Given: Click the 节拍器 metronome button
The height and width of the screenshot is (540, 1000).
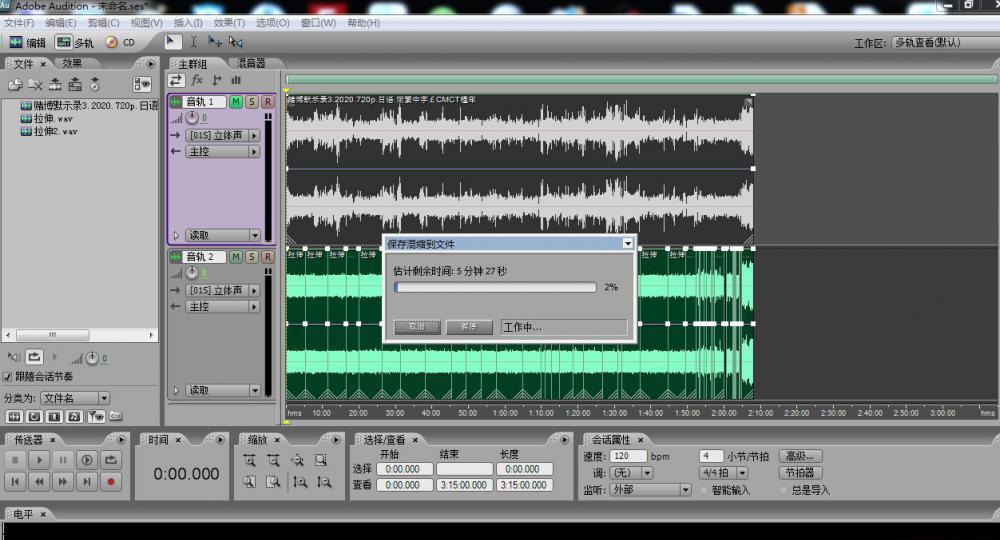Looking at the screenshot, I should click(800, 473).
